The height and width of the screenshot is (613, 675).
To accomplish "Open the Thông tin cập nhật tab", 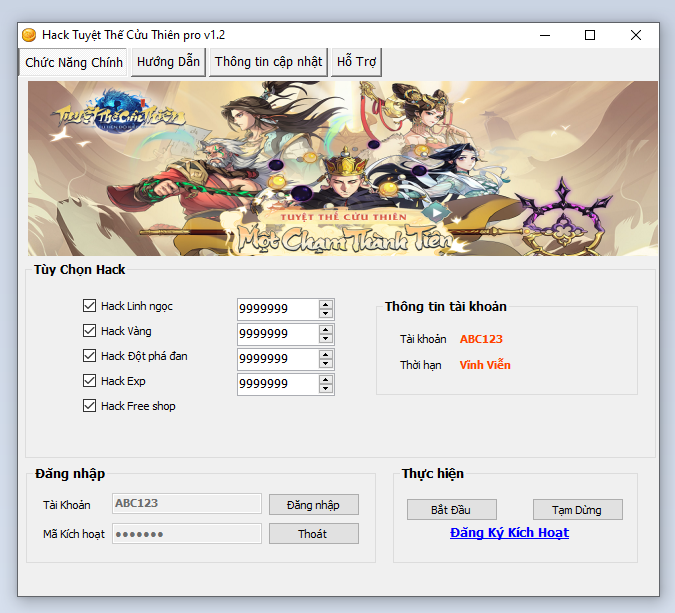I will point(268,62).
